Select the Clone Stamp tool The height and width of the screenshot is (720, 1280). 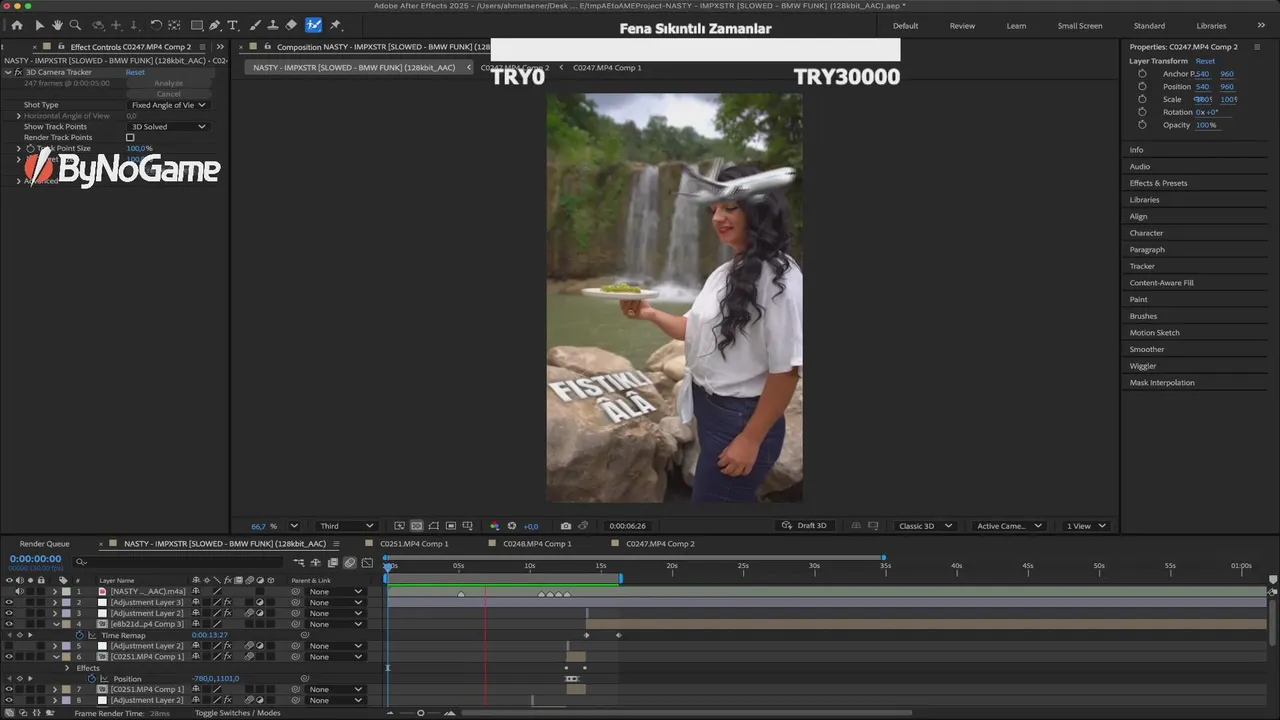pyautogui.click(x=273, y=25)
